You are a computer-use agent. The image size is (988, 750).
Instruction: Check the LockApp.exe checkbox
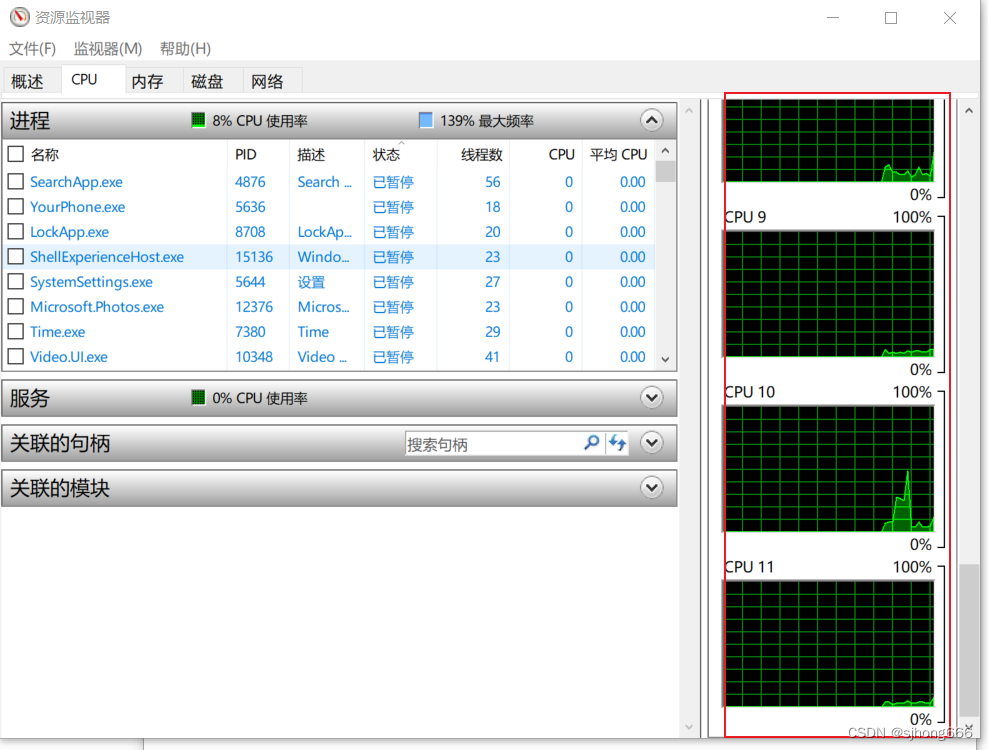(16, 232)
